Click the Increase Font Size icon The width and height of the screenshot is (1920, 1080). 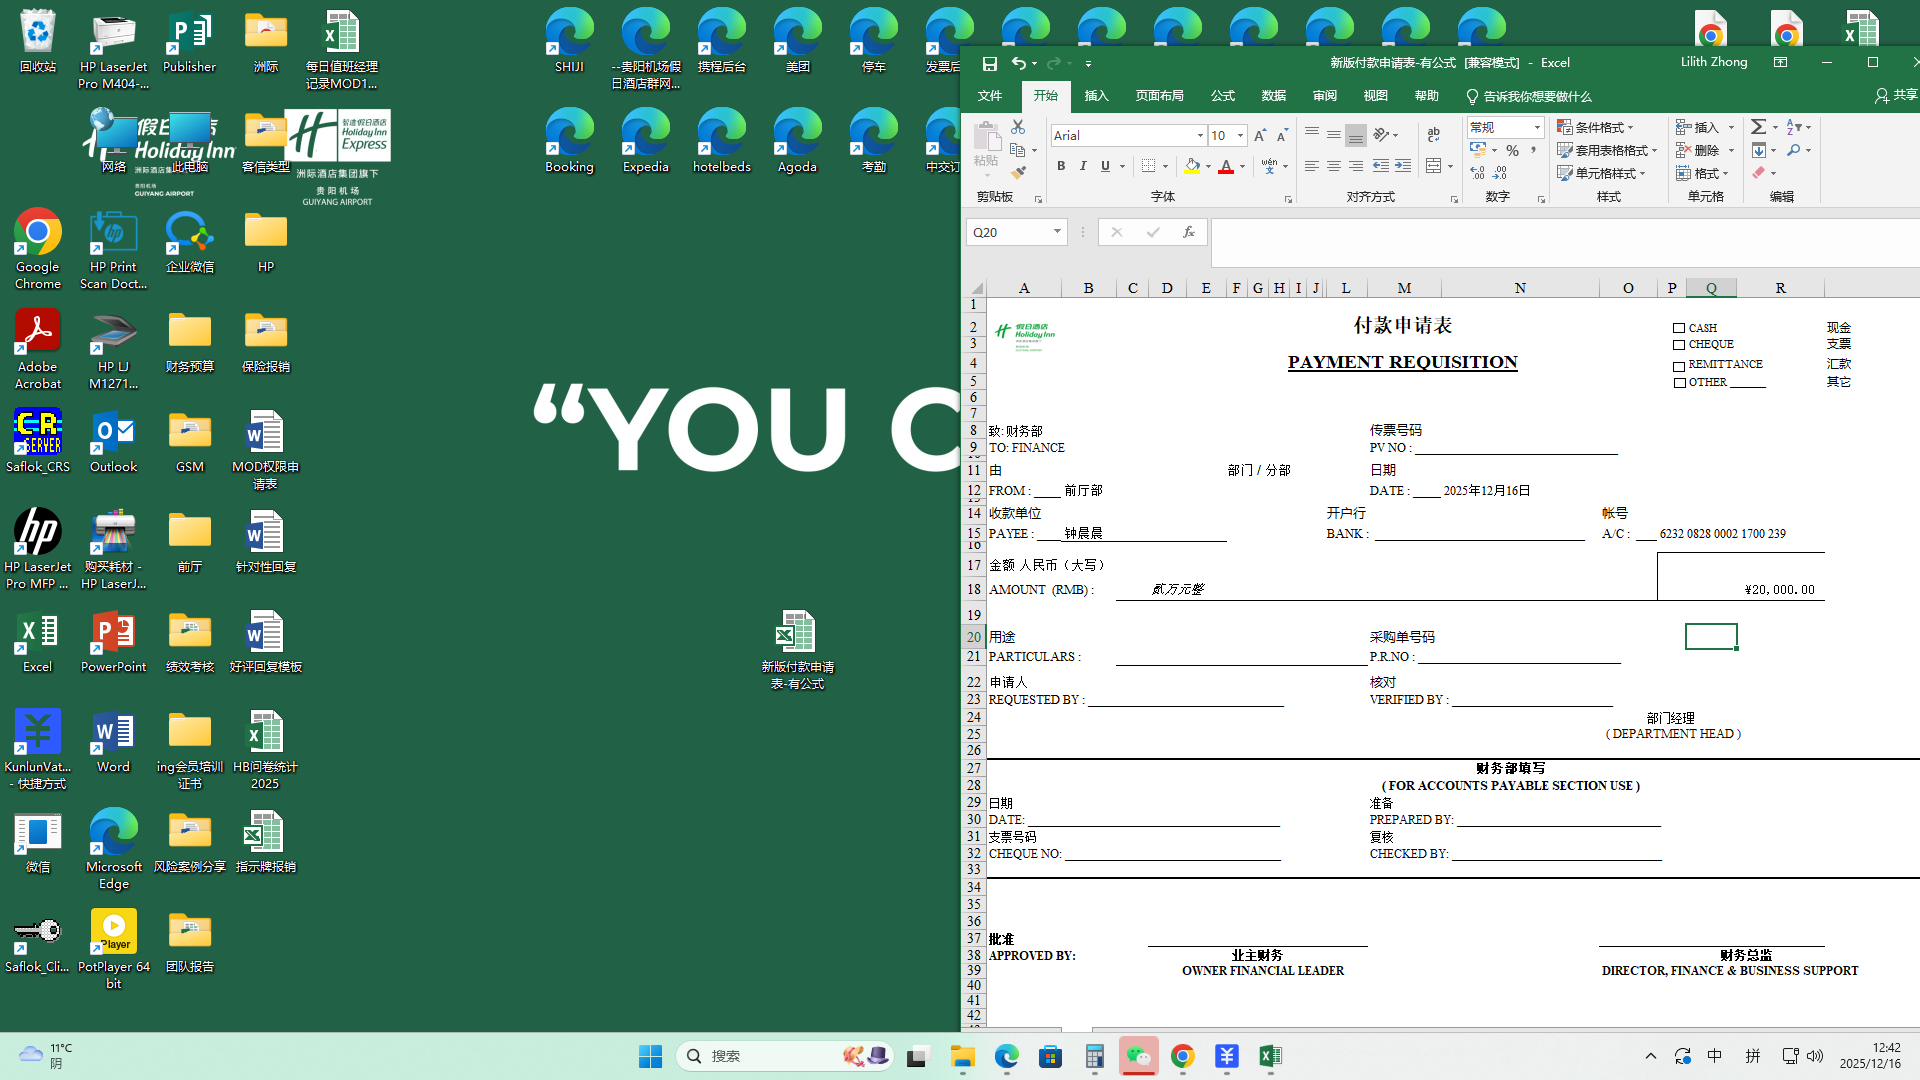(x=1260, y=135)
